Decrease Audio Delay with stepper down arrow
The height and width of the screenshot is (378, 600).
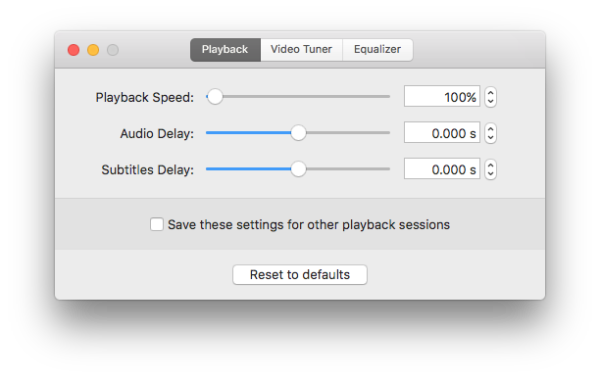coord(490,138)
